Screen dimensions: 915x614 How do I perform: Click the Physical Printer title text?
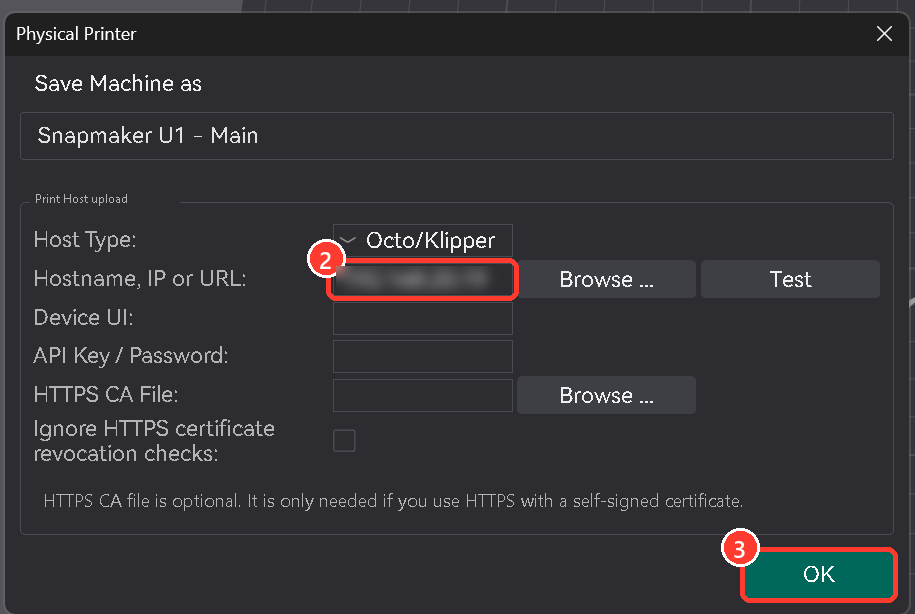click(x=76, y=34)
